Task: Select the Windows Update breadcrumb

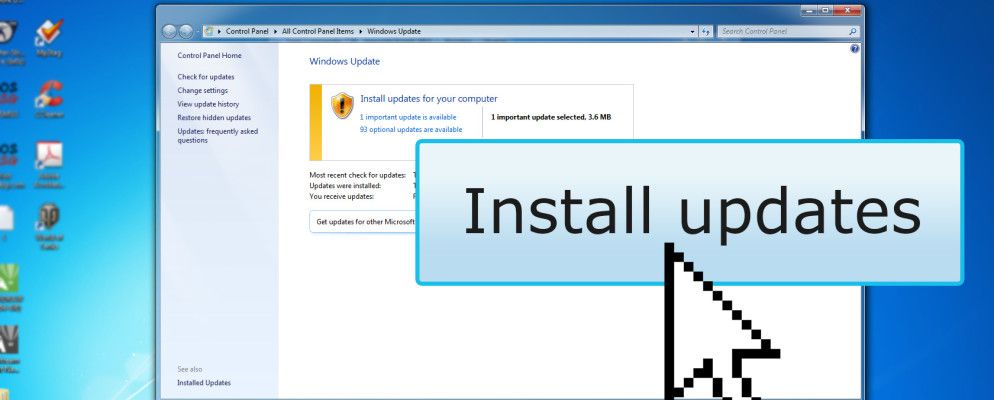Action: tap(394, 31)
